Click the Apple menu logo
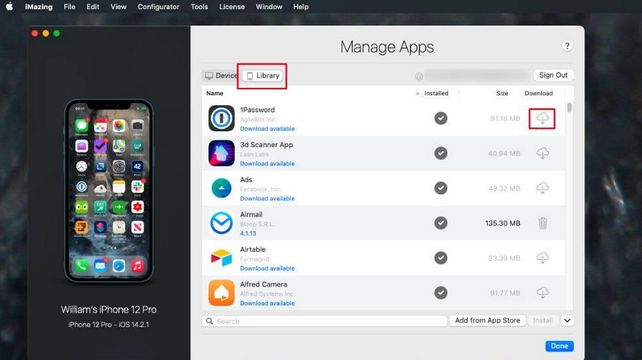 click(9, 7)
